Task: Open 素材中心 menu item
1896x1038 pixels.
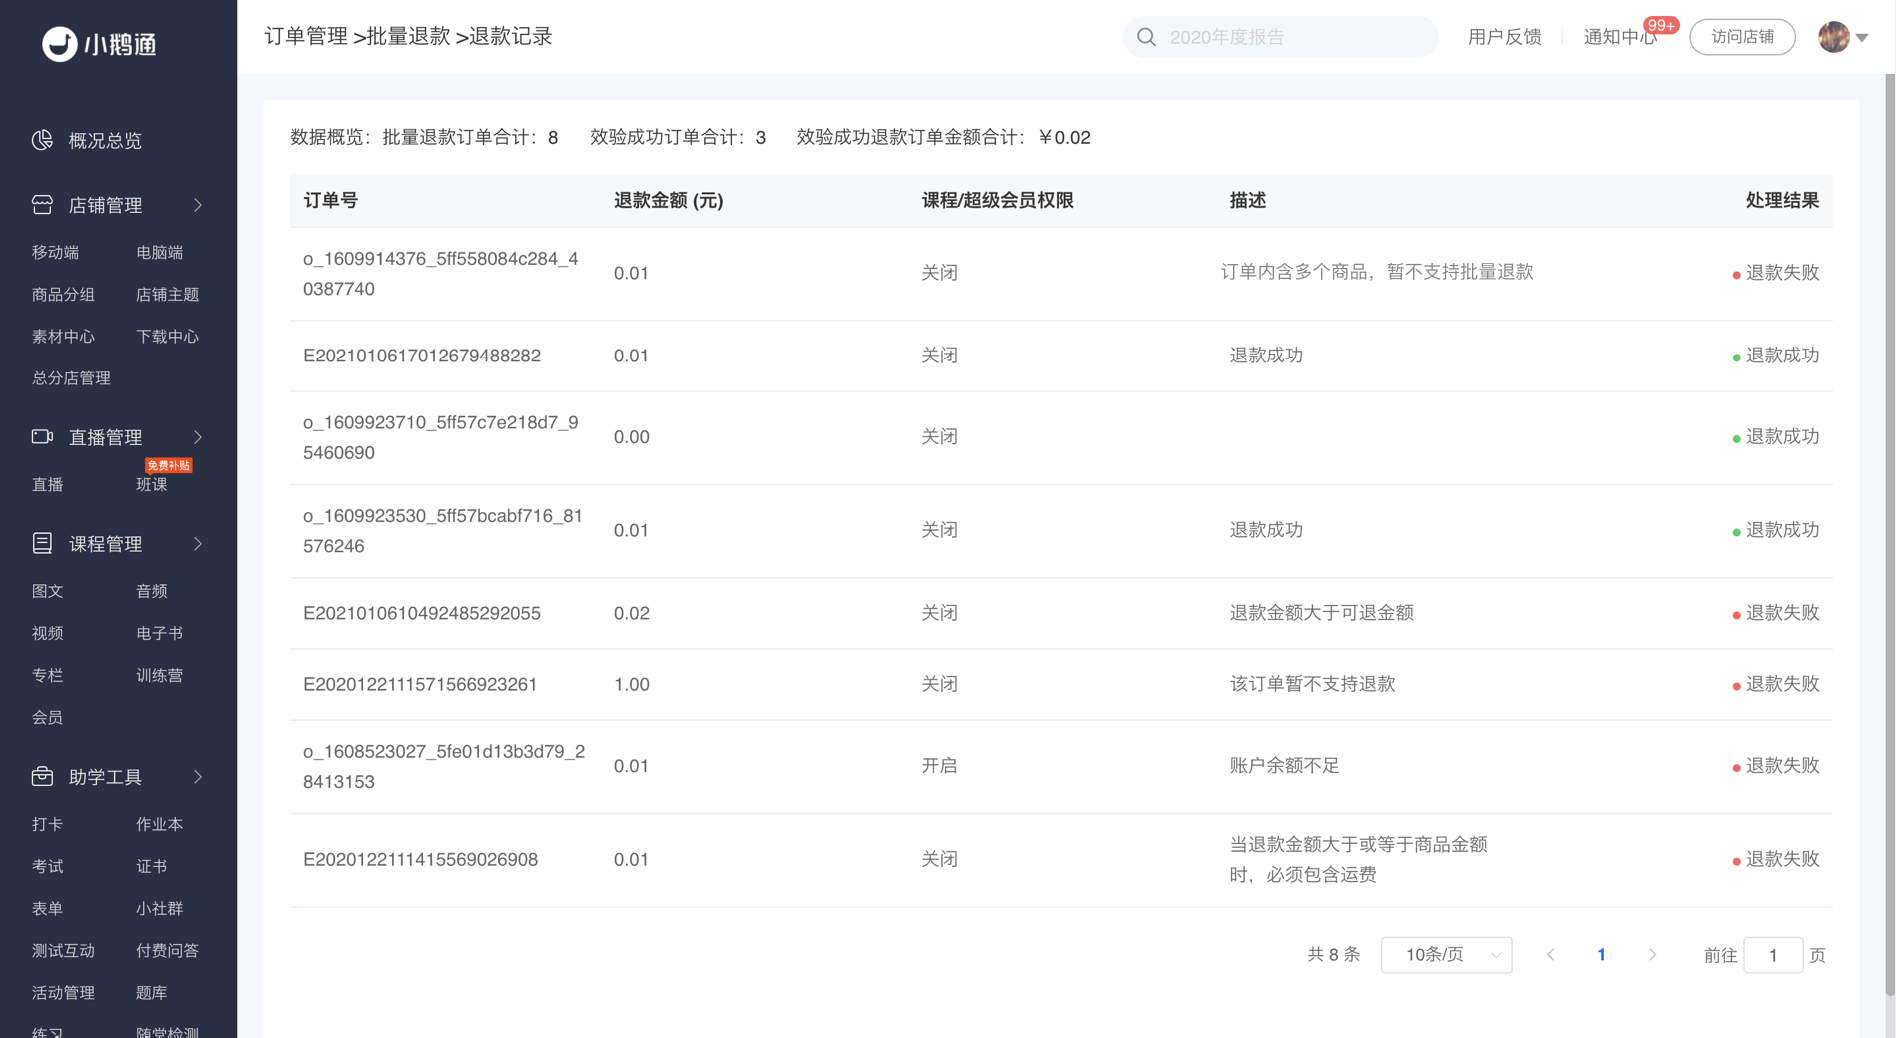Action: [x=63, y=336]
